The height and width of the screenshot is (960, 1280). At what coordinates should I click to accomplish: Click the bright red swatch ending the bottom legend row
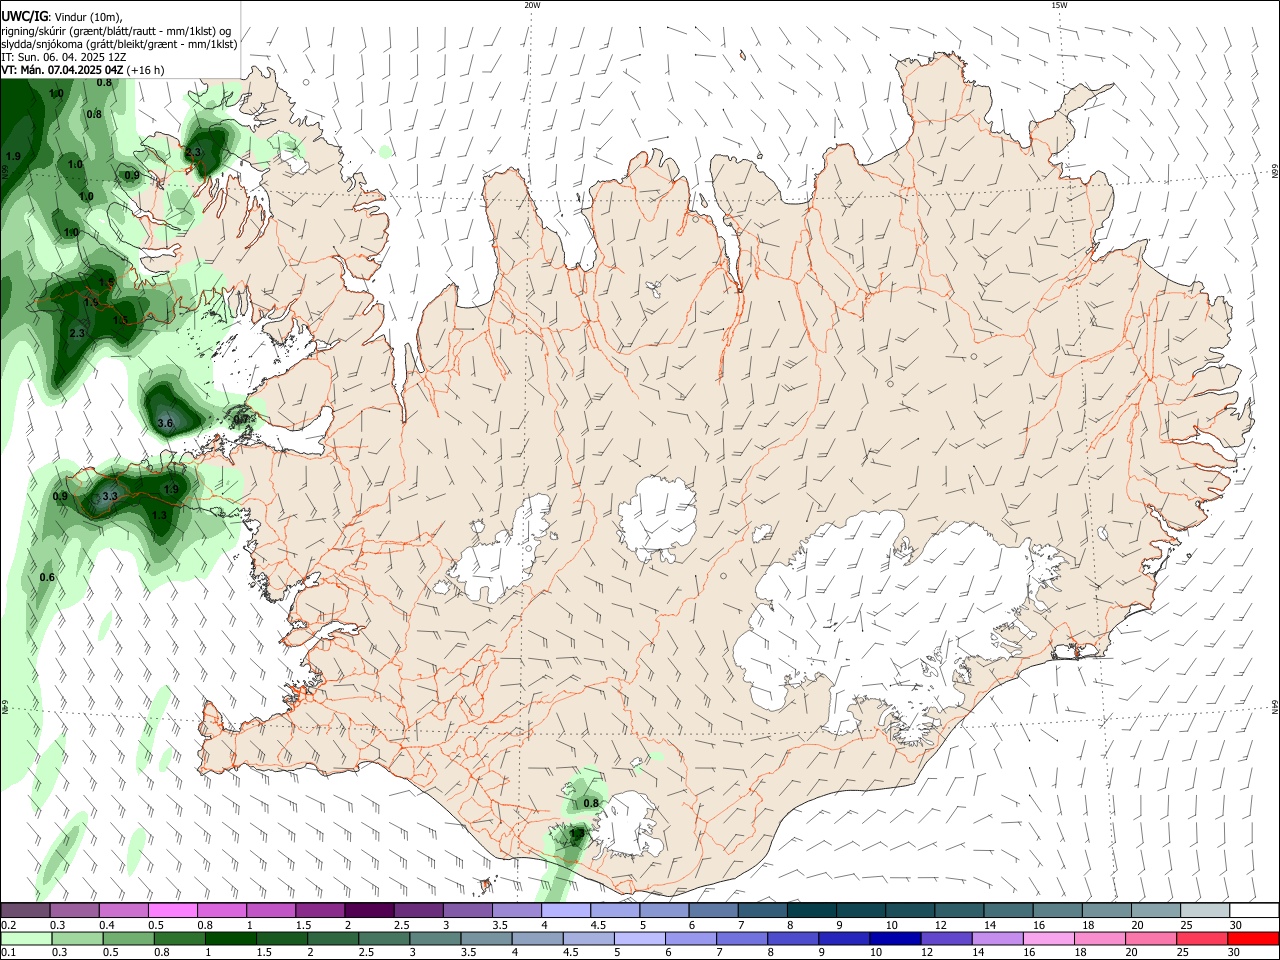pyautogui.click(x=1253, y=939)
